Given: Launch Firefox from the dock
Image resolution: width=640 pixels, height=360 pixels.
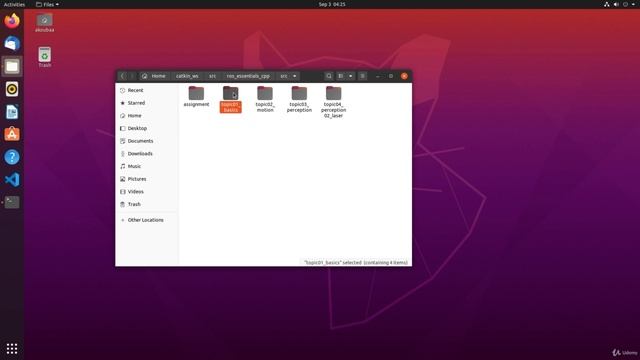Looking at the screenshot, I should pos(12,21).
